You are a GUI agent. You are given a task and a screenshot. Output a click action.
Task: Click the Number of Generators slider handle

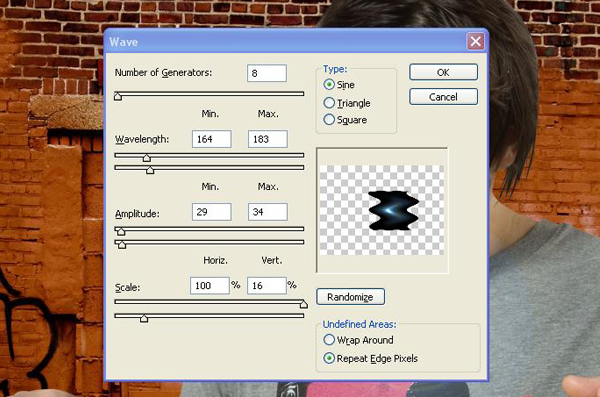point(118,96)
